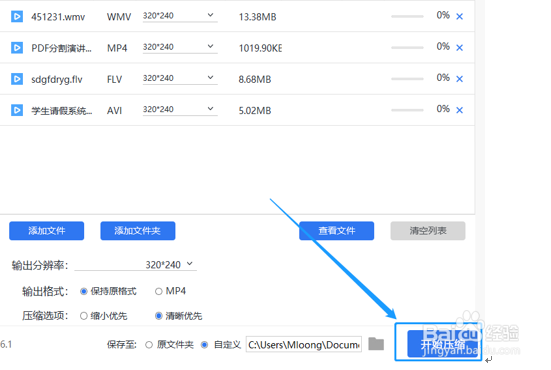Click the progress bar for 451231.wmv

click(x=407, y=17)
